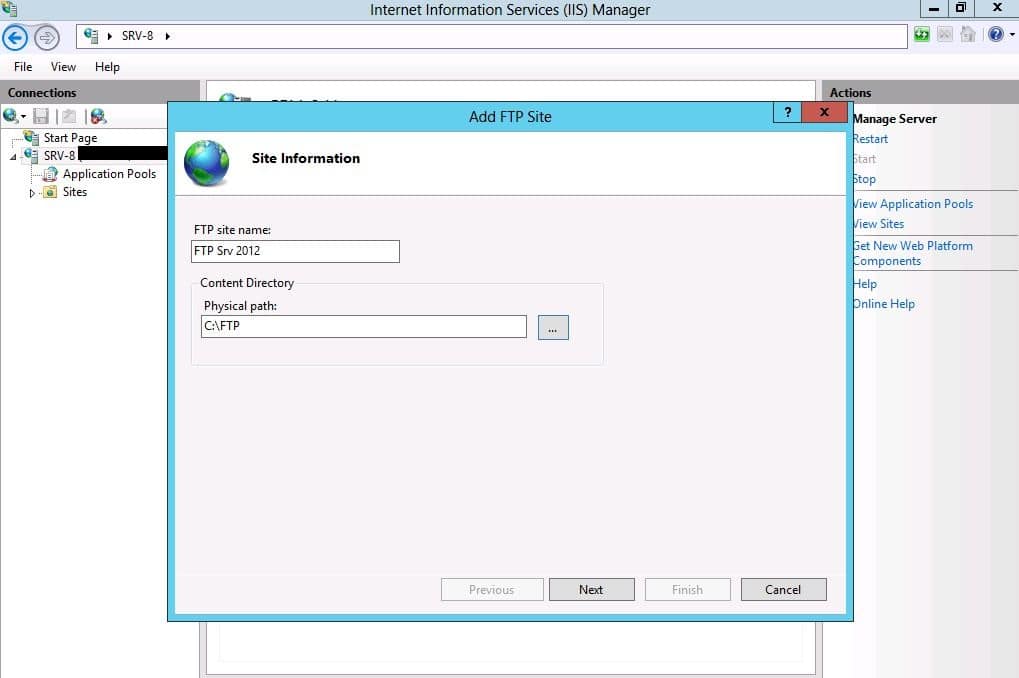
Task: Click the Delete Connection icon in Connections toolbar
Action: [98, 116]
